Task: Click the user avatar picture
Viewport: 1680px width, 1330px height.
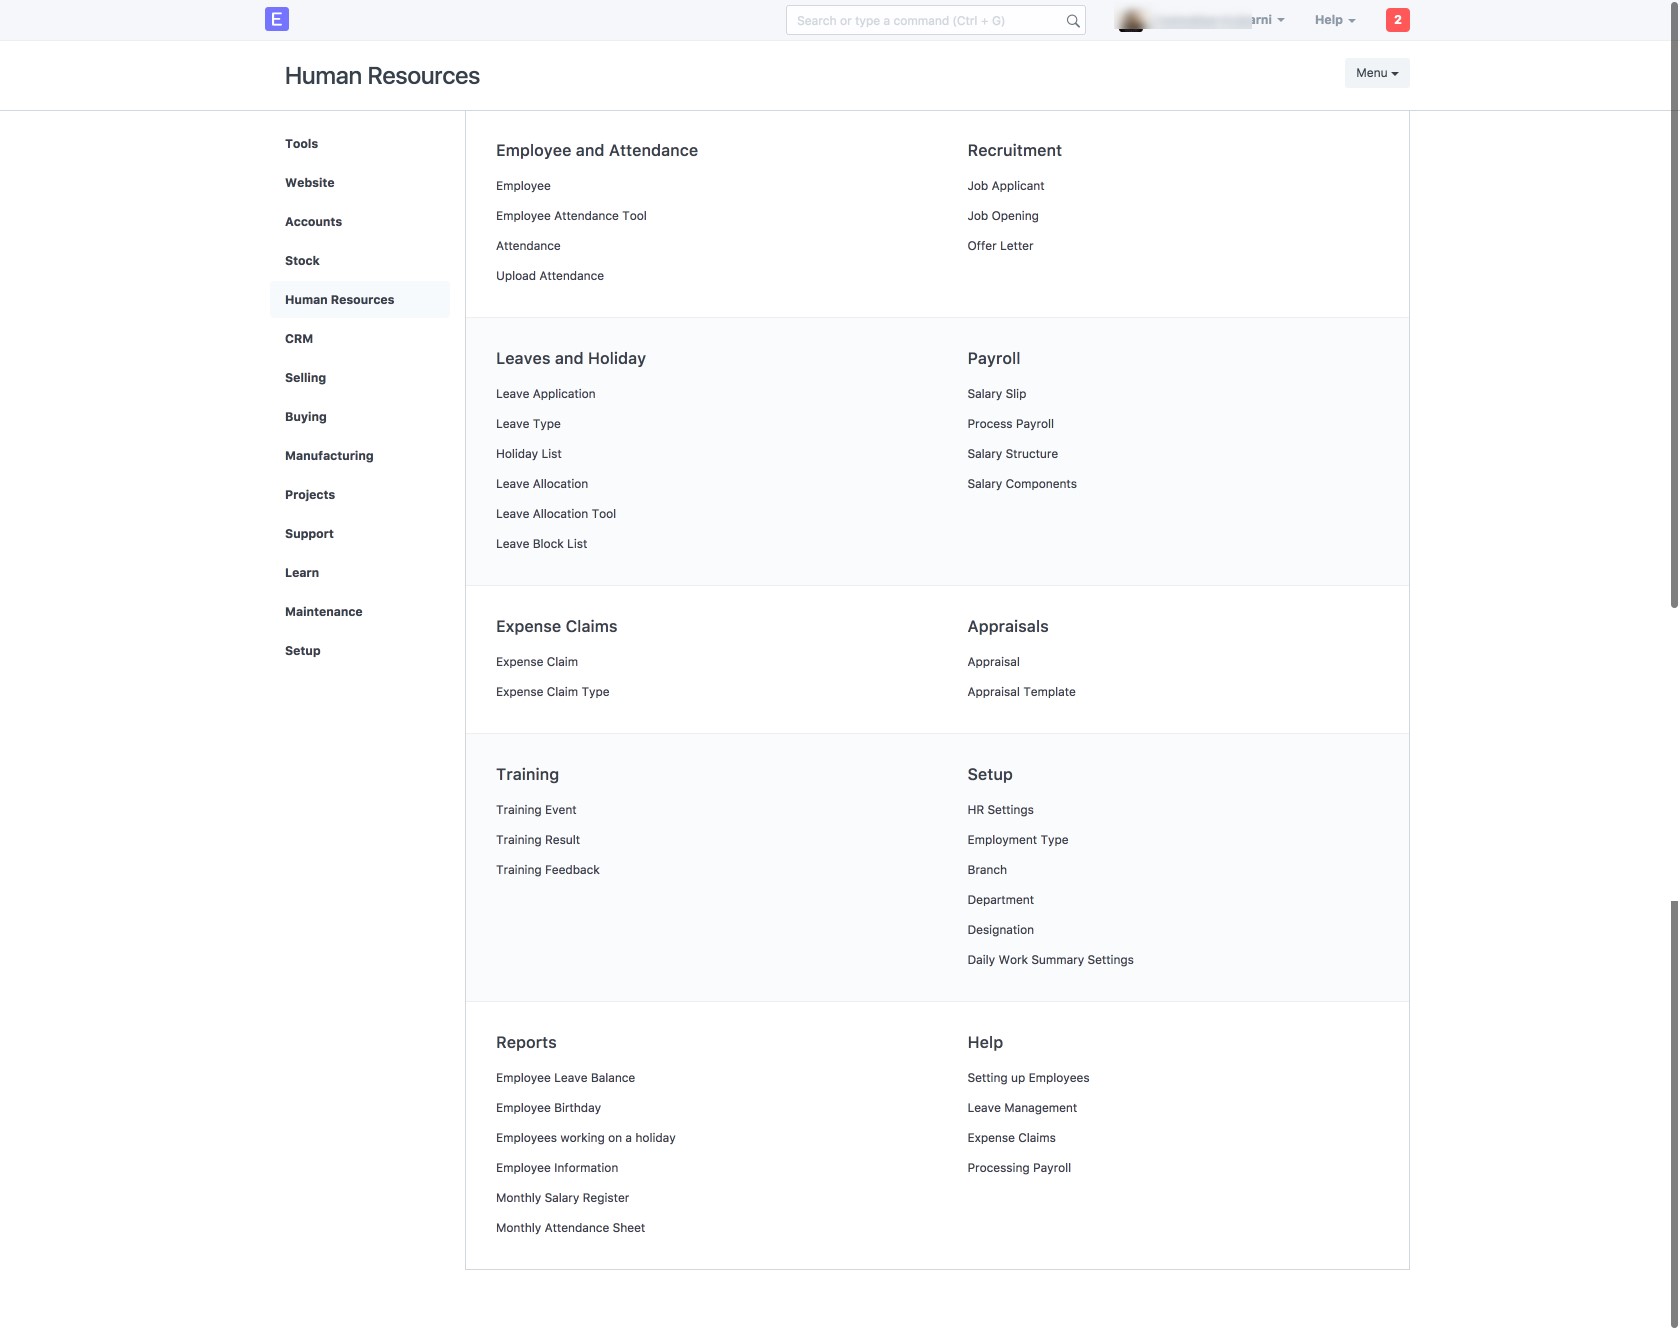Action: 1131,21
